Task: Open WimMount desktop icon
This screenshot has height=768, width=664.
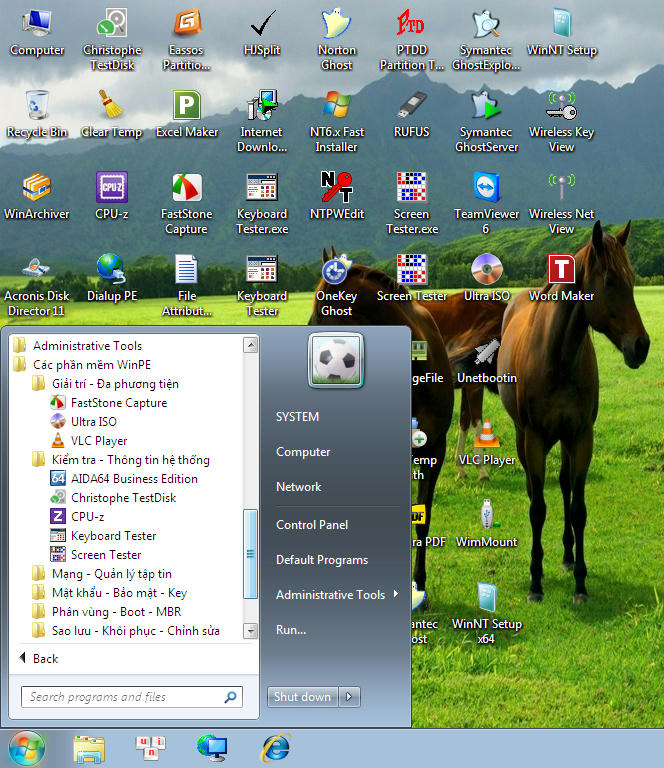Action: 486,524
